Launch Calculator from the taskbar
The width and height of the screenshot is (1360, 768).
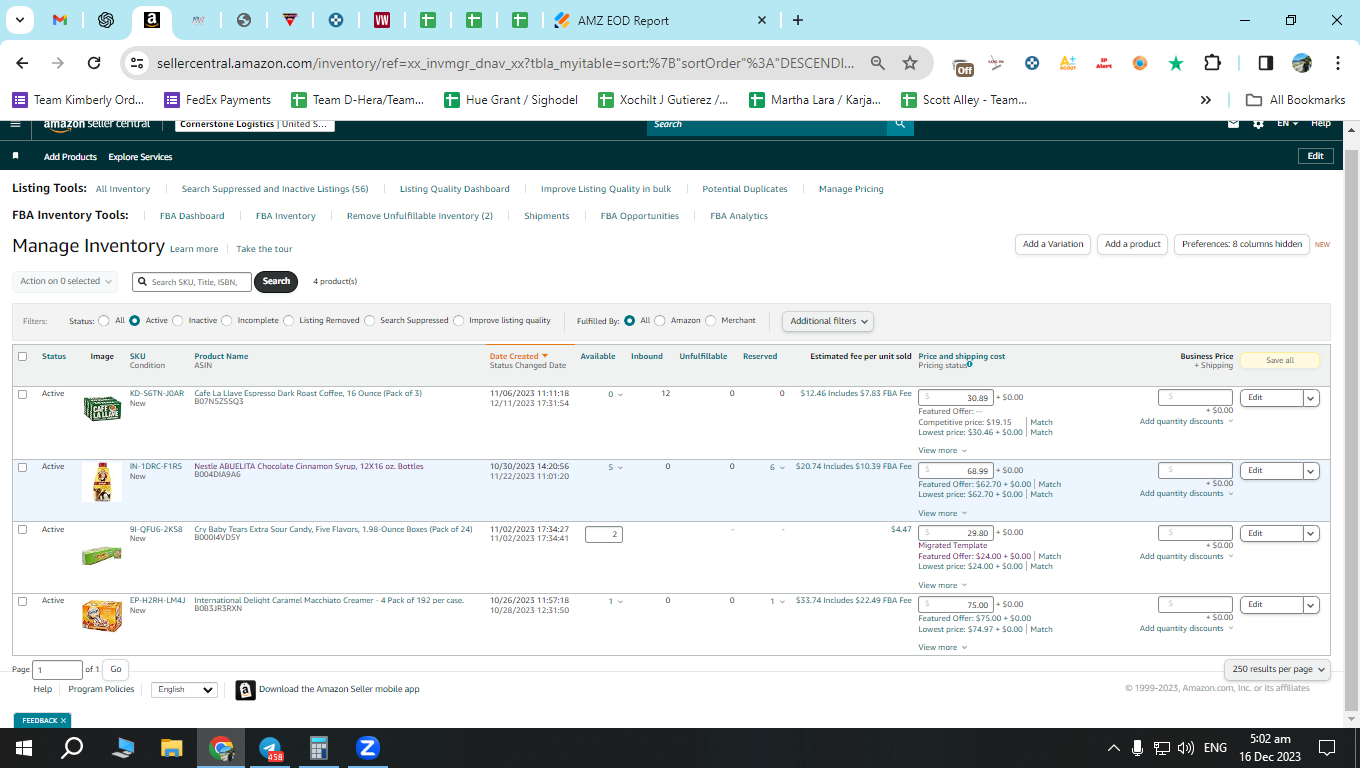coord(319,747)
